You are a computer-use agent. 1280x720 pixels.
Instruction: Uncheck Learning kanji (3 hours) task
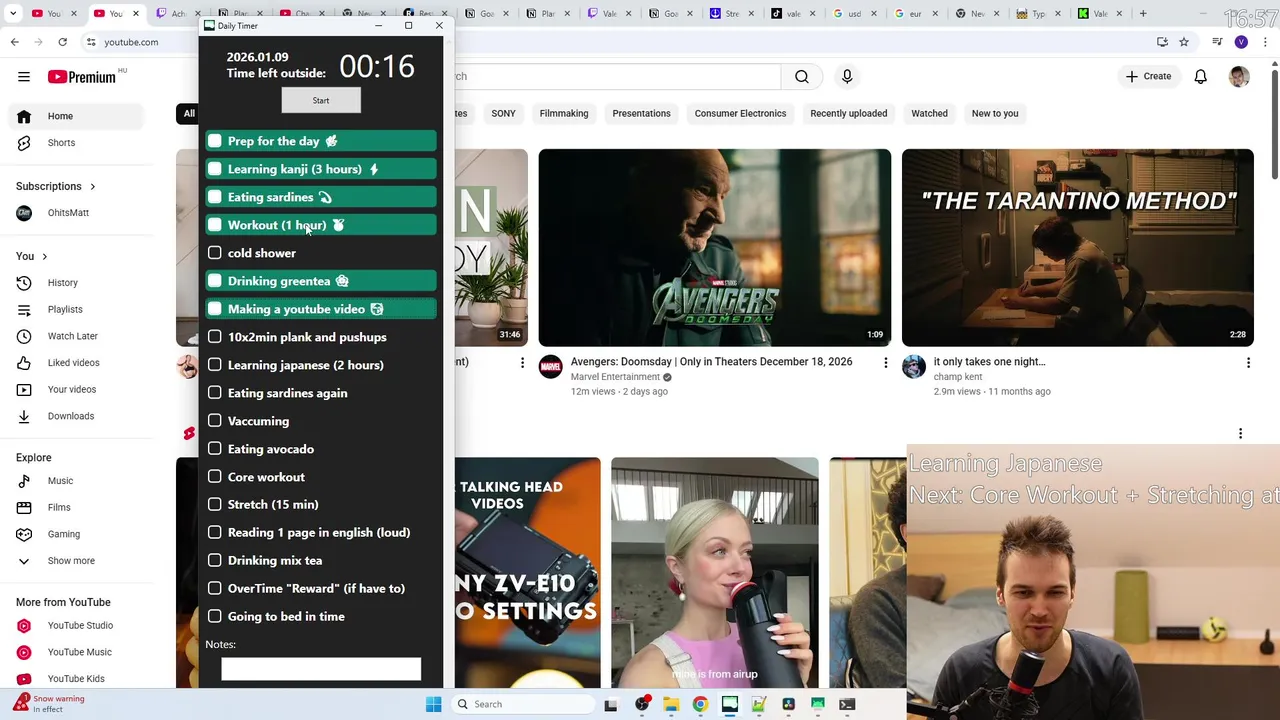(214, 169)
